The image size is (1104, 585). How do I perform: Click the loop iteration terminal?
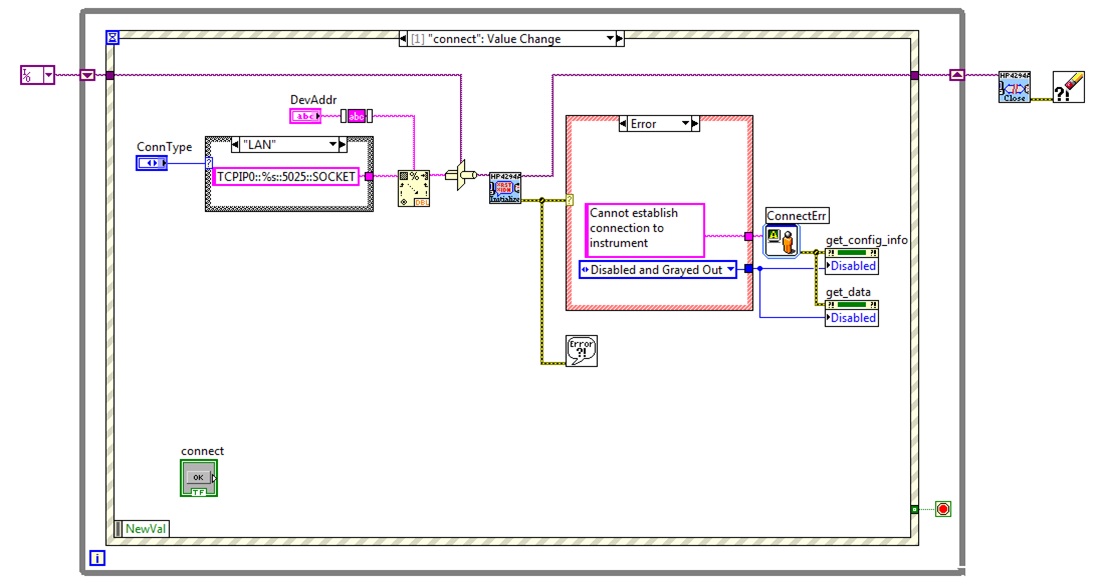point(97,558)
